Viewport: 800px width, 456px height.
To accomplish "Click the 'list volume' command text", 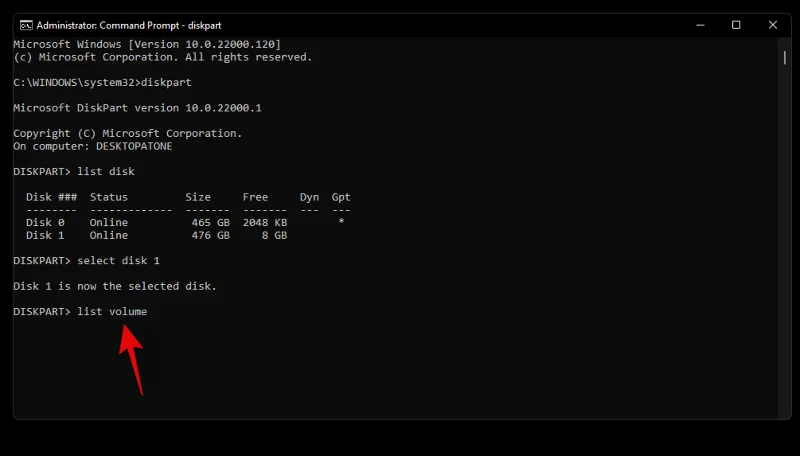I will pyautogui.click(x=112, y=312).
